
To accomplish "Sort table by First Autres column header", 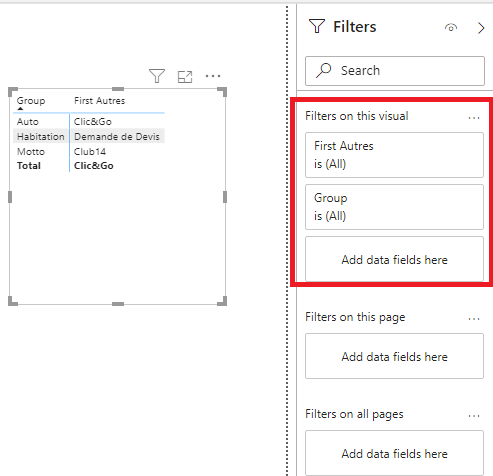I will tap(99, 101).
